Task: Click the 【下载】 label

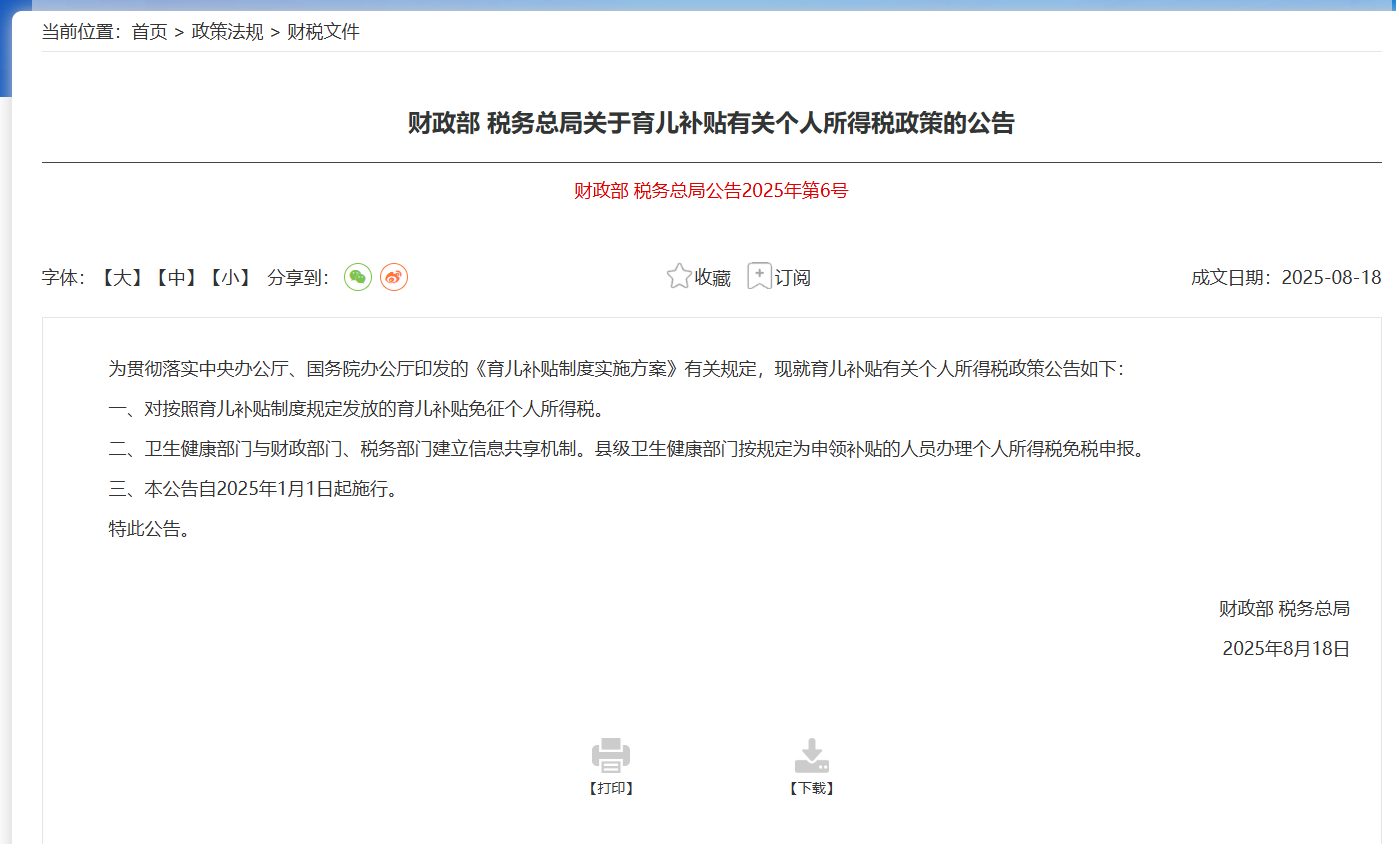Action: (x=811, y=788)
